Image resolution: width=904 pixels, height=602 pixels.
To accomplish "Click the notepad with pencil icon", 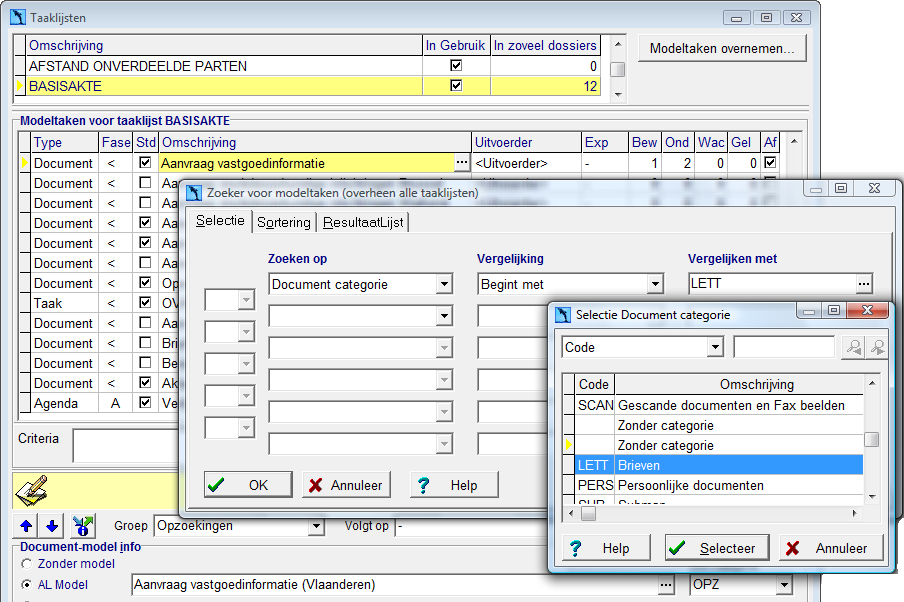I will coord(32,491).
